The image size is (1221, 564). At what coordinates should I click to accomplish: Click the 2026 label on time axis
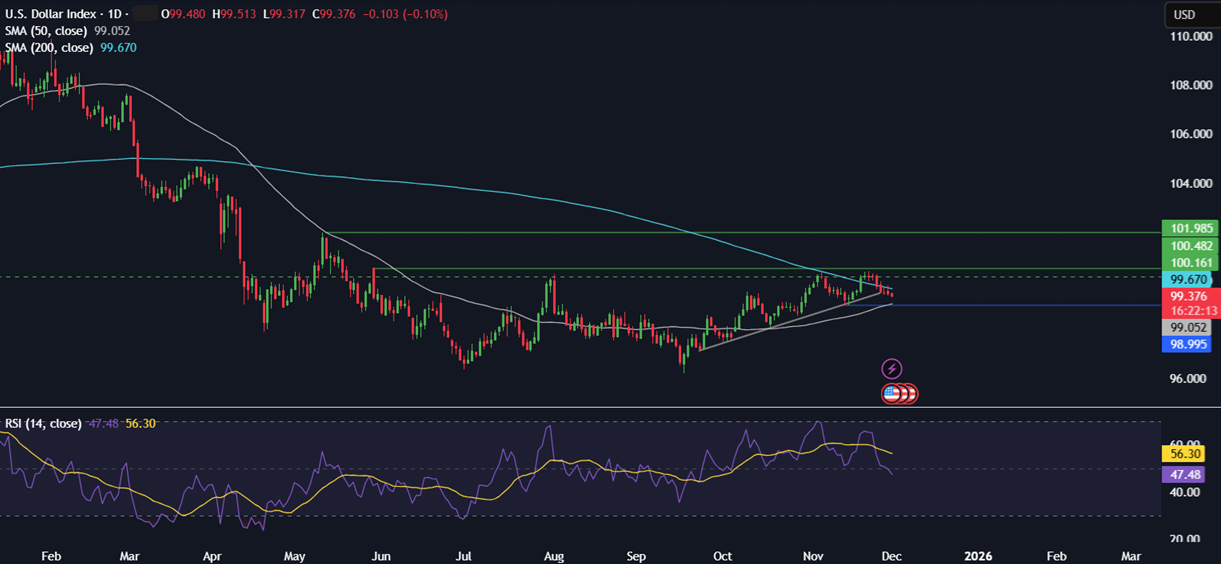(979, 554)
